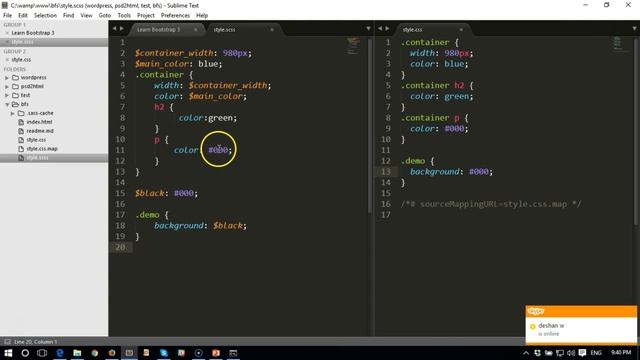
Task: Open the File menu
Action: click(7, 16)
